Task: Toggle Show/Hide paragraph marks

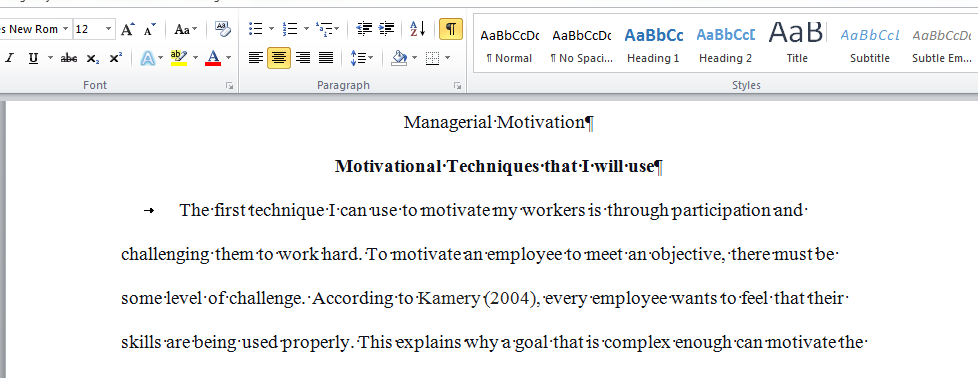Action: click(x=451, y=29)
